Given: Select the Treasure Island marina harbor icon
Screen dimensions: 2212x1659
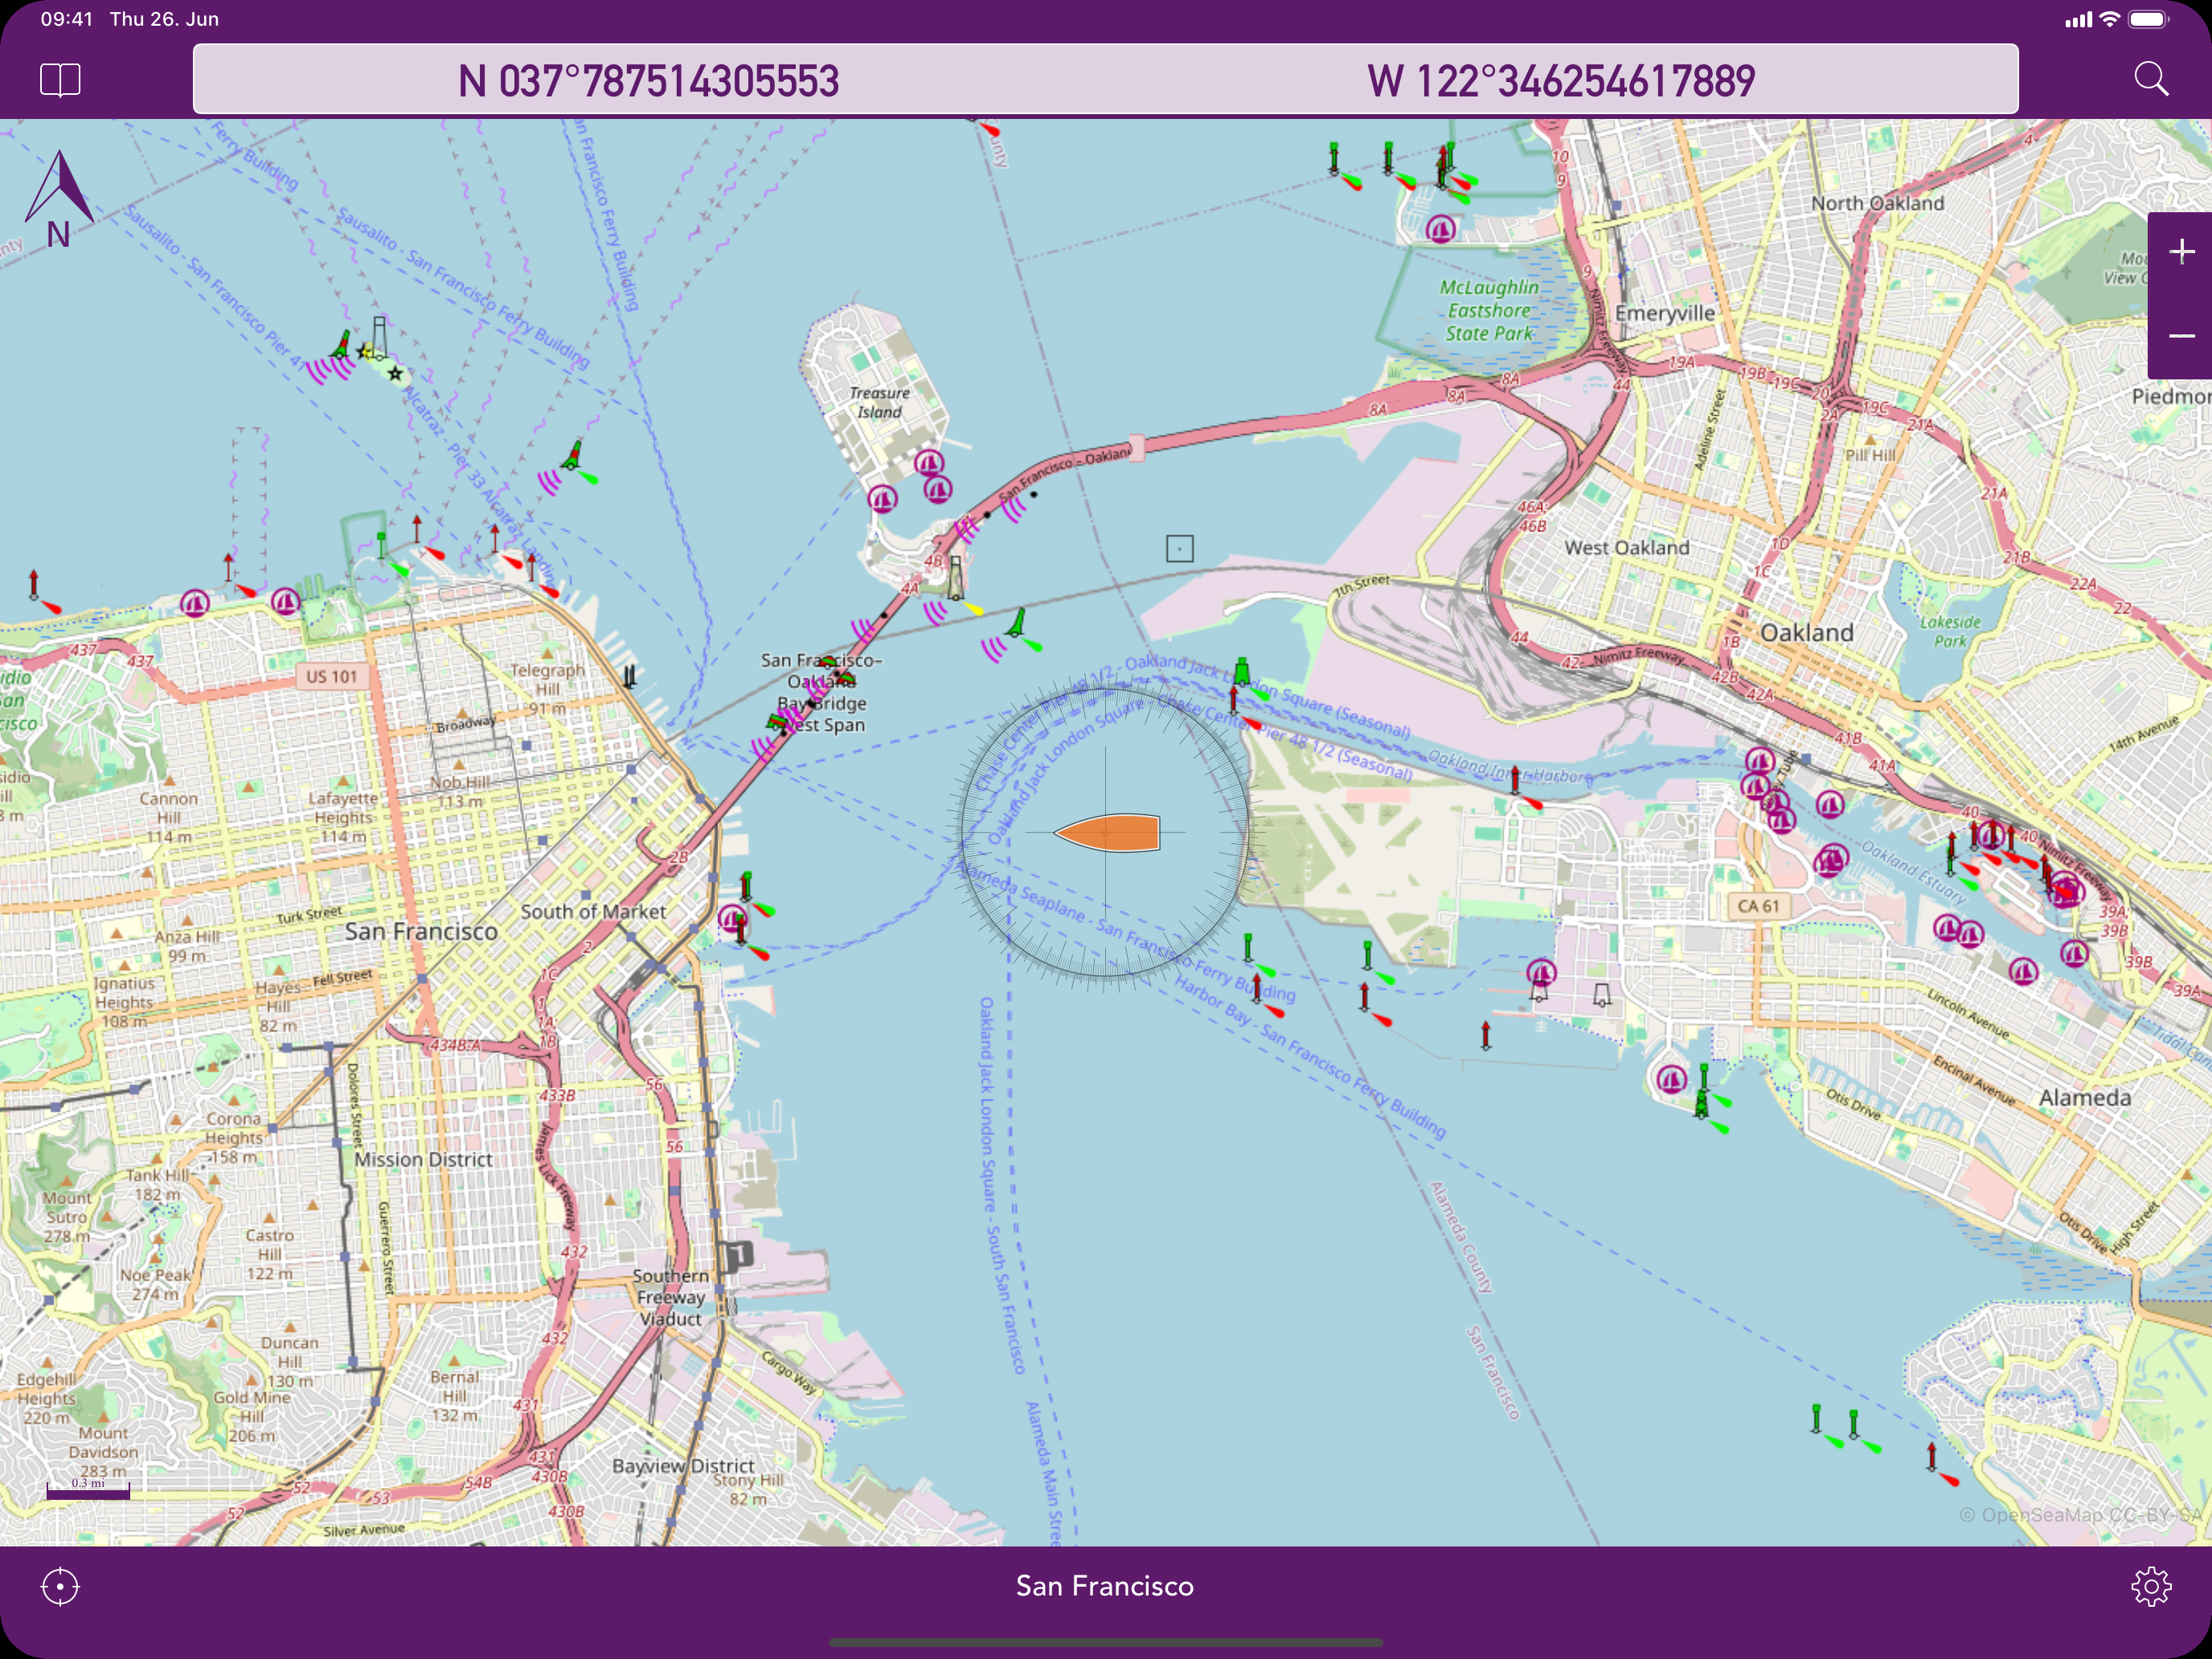Looking at the screenshot, I should click(929, 464).
